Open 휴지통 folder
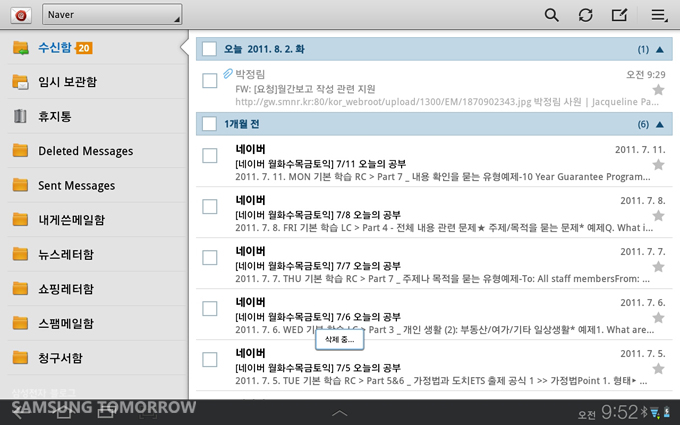 pos(96,116)
